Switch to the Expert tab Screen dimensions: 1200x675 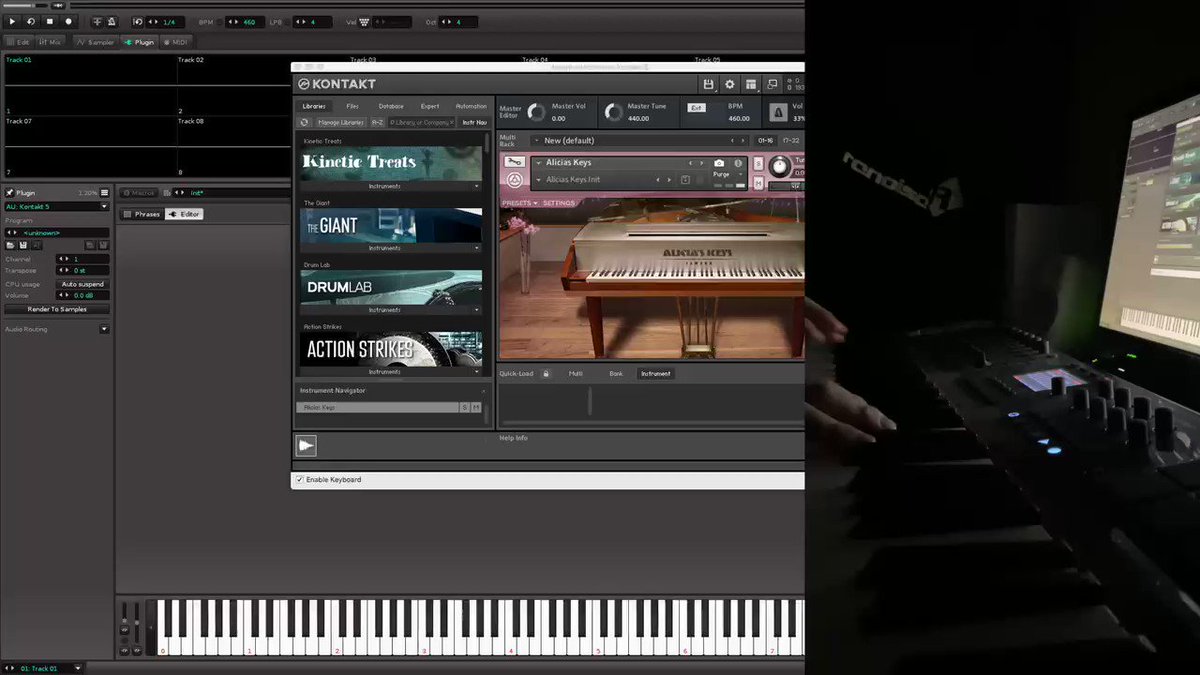point(430,106)
